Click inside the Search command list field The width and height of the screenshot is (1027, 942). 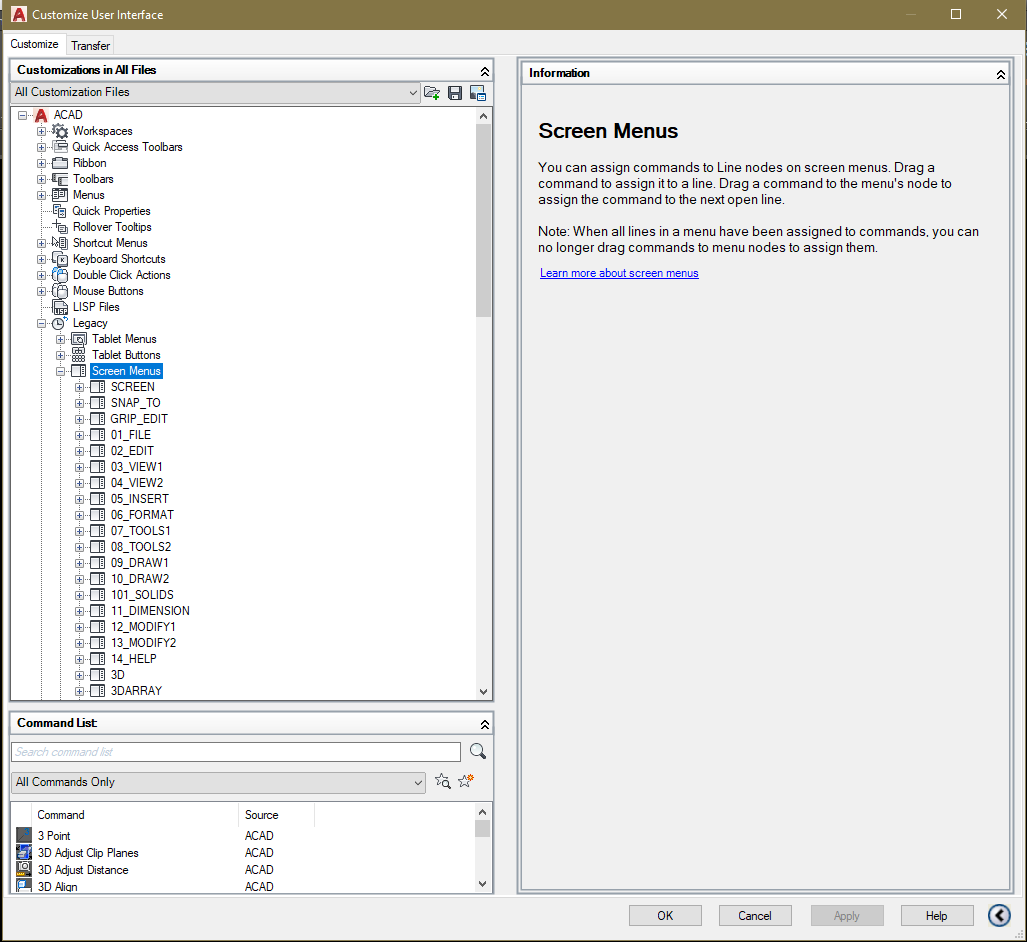coord(235,751)
